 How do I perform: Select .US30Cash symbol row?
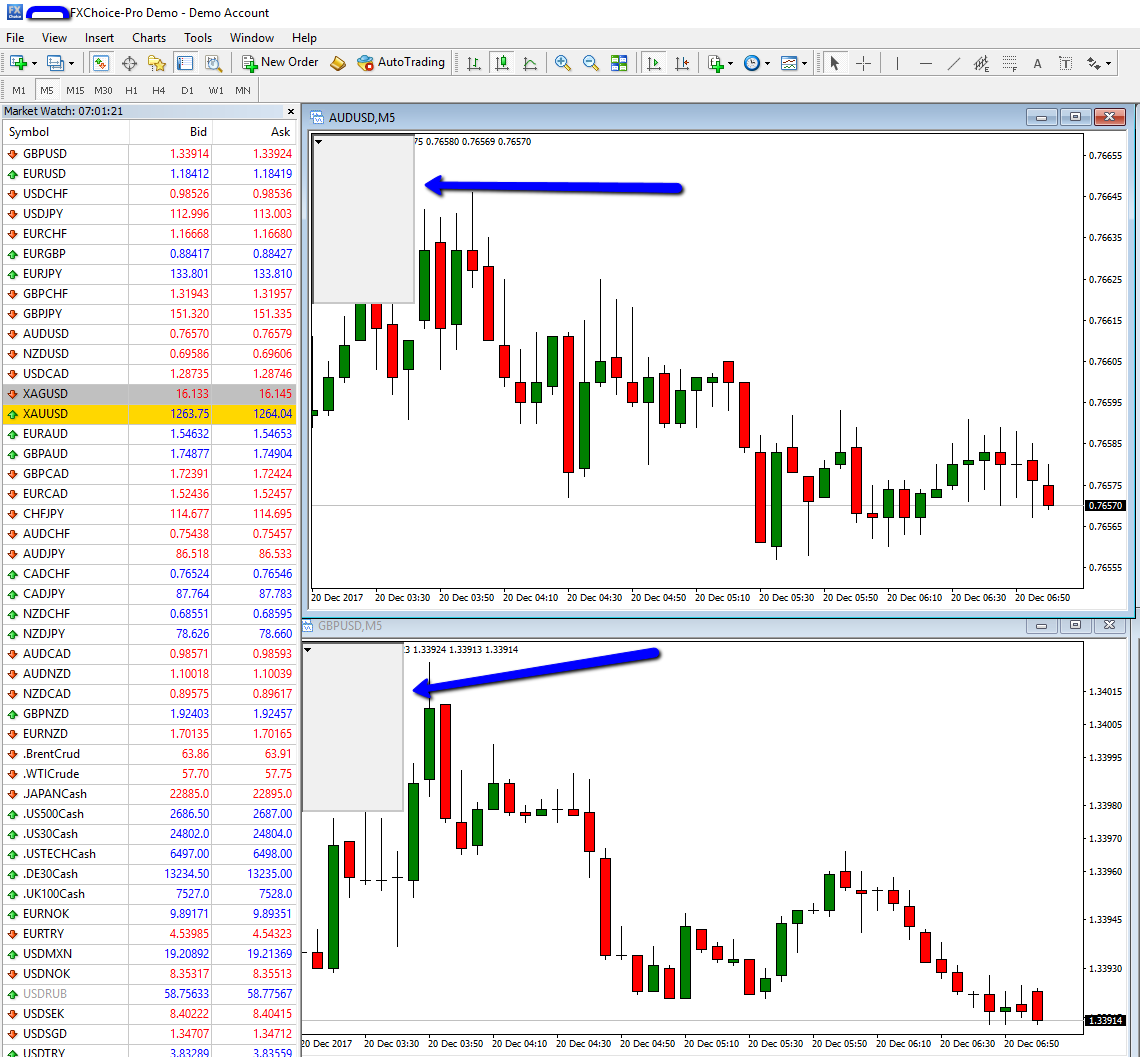[149, 834]
